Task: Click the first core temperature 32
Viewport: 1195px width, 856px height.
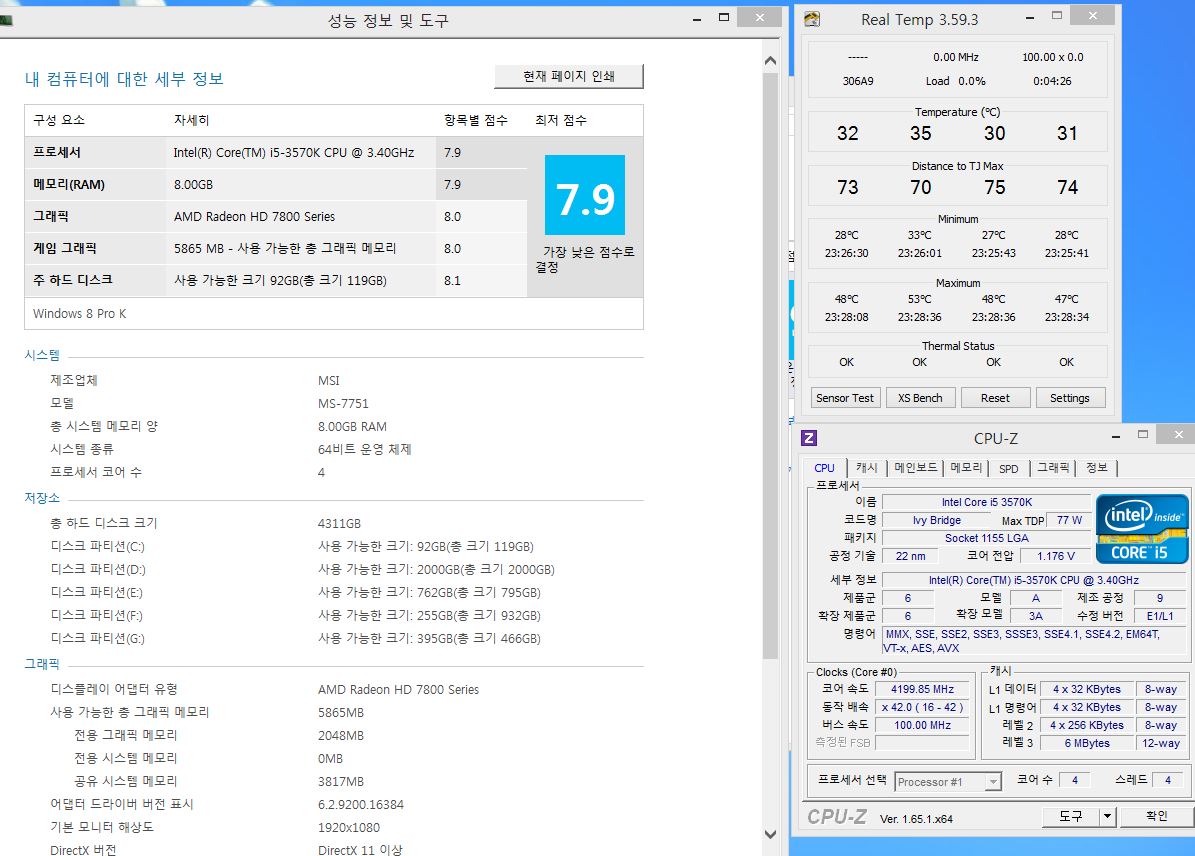Action: [x=847, y=133]
